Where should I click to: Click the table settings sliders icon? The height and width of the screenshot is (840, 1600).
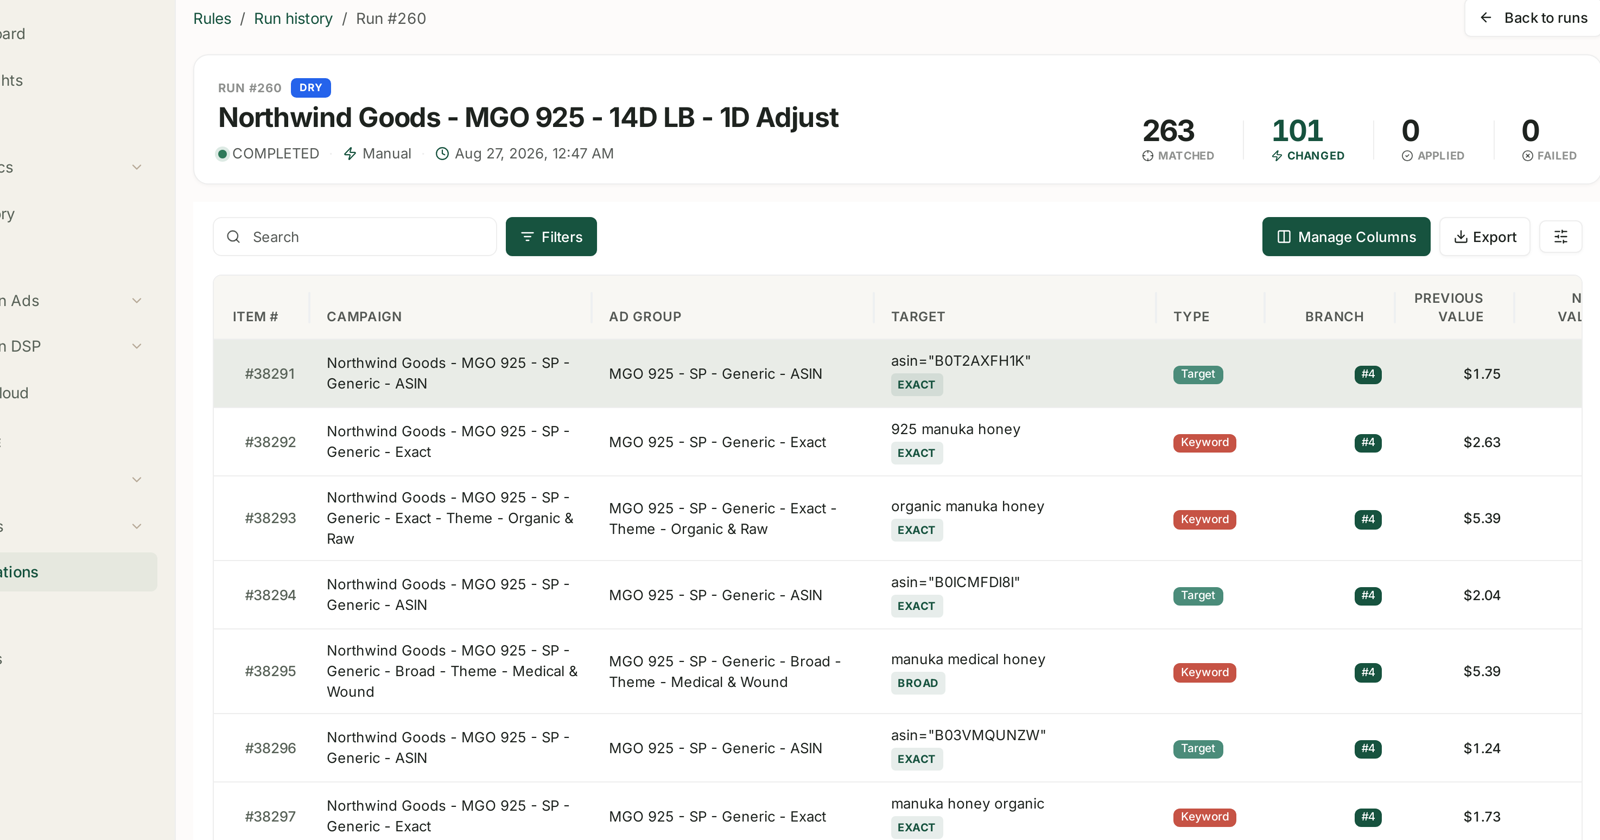point(1560,237)
